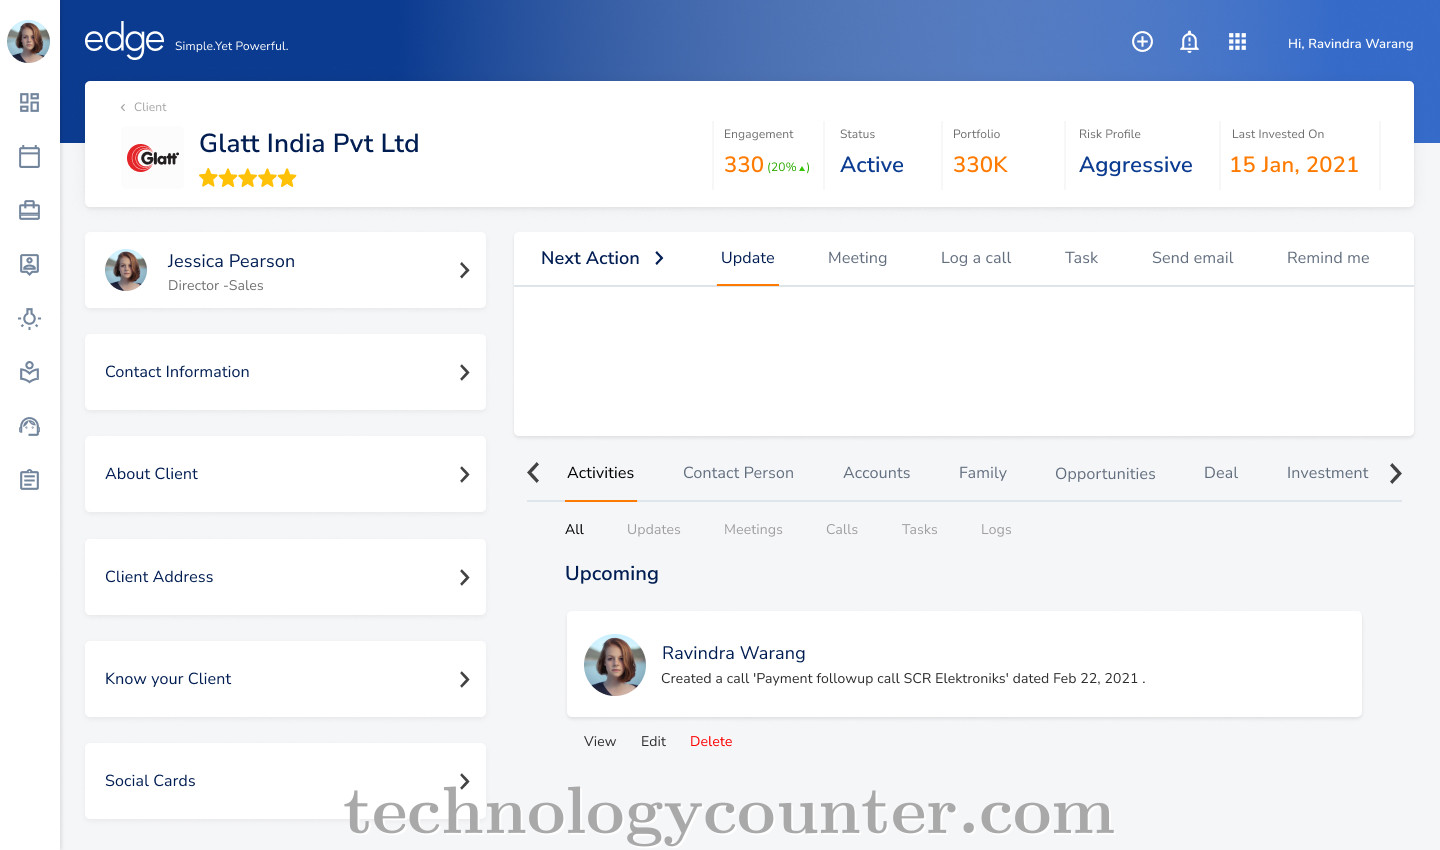
Task: Switch to the Investment tab
Action: tap(1327, 473)
